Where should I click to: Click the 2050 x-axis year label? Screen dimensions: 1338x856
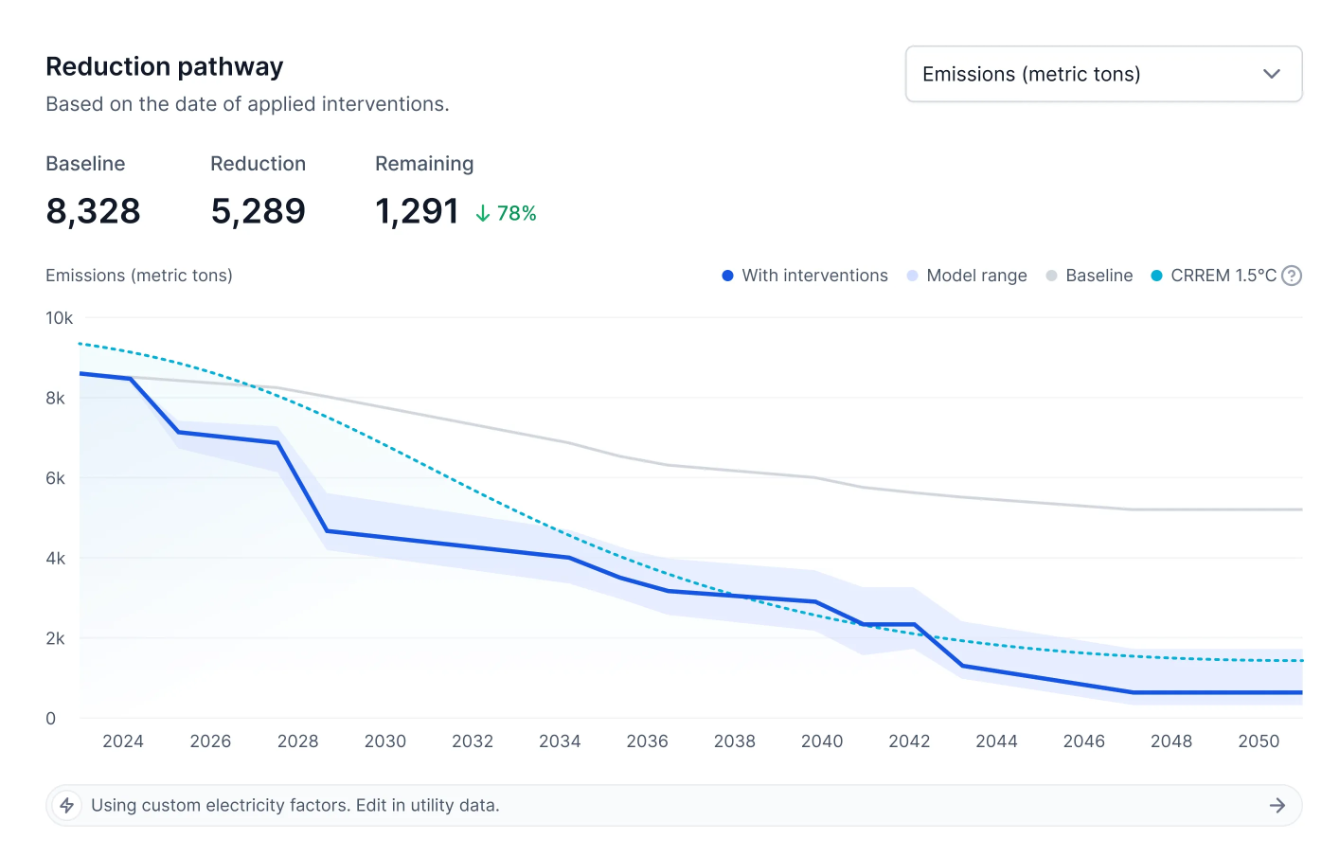coord(1258,741)
